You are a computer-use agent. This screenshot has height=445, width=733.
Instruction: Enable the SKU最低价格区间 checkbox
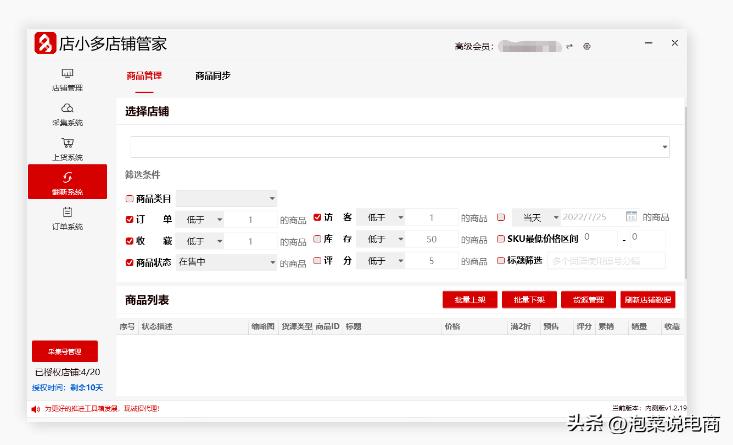tap(501, 238)
